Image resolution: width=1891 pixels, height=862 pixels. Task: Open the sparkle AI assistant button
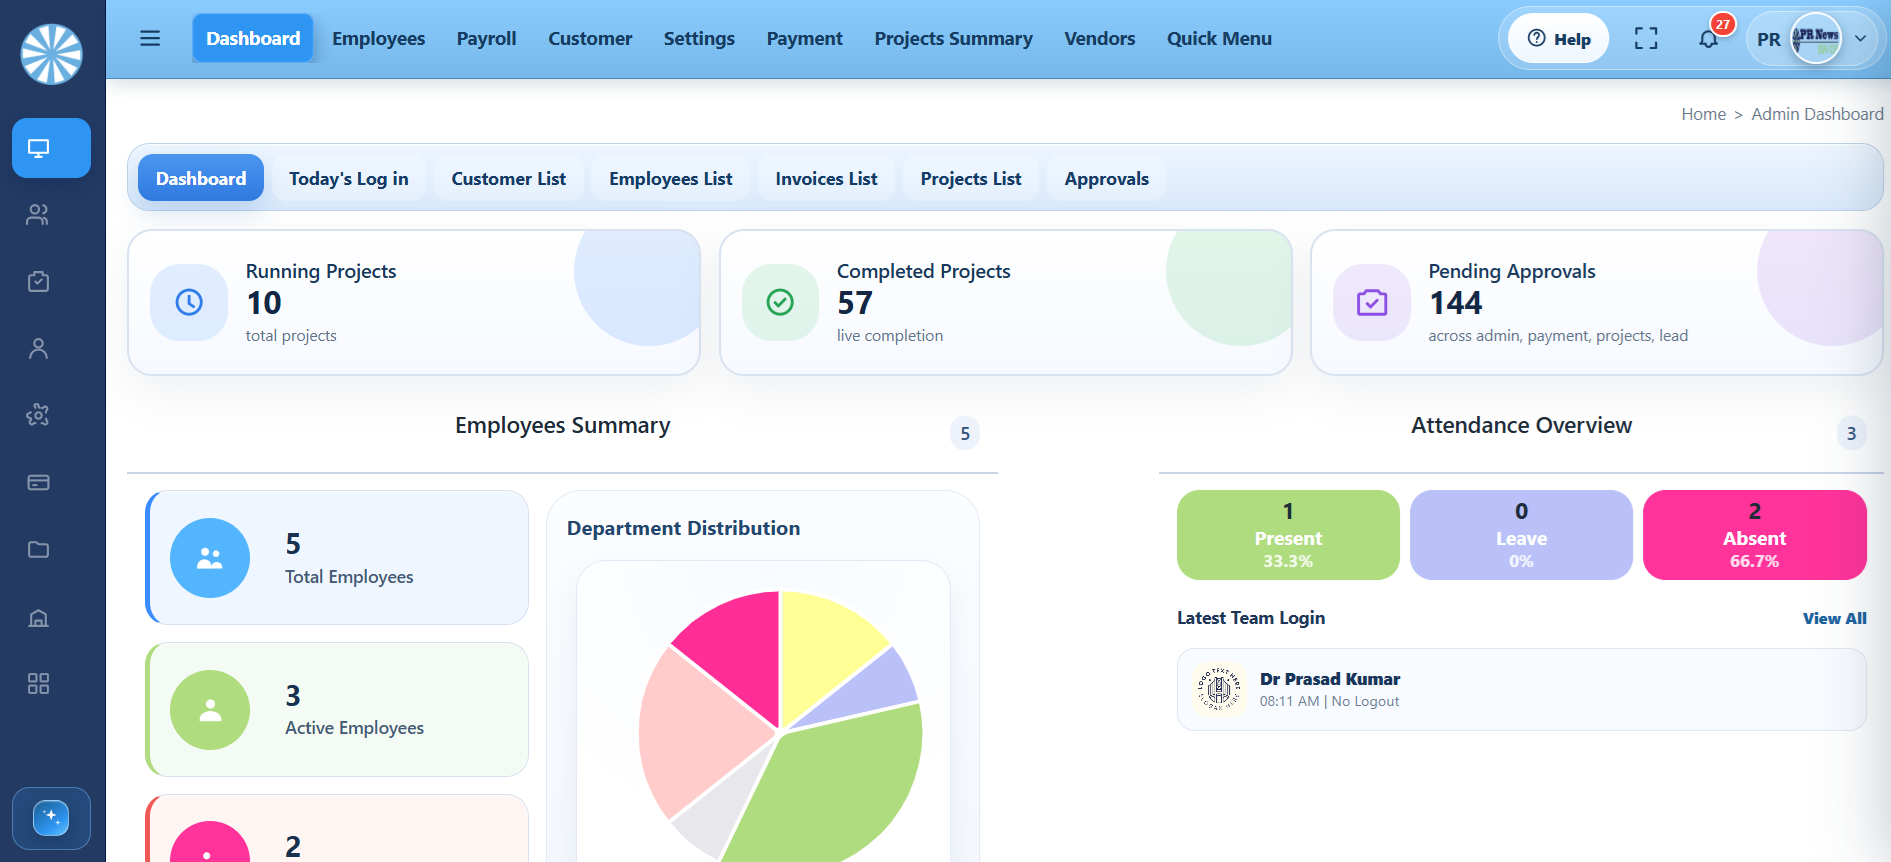[51, 818]
